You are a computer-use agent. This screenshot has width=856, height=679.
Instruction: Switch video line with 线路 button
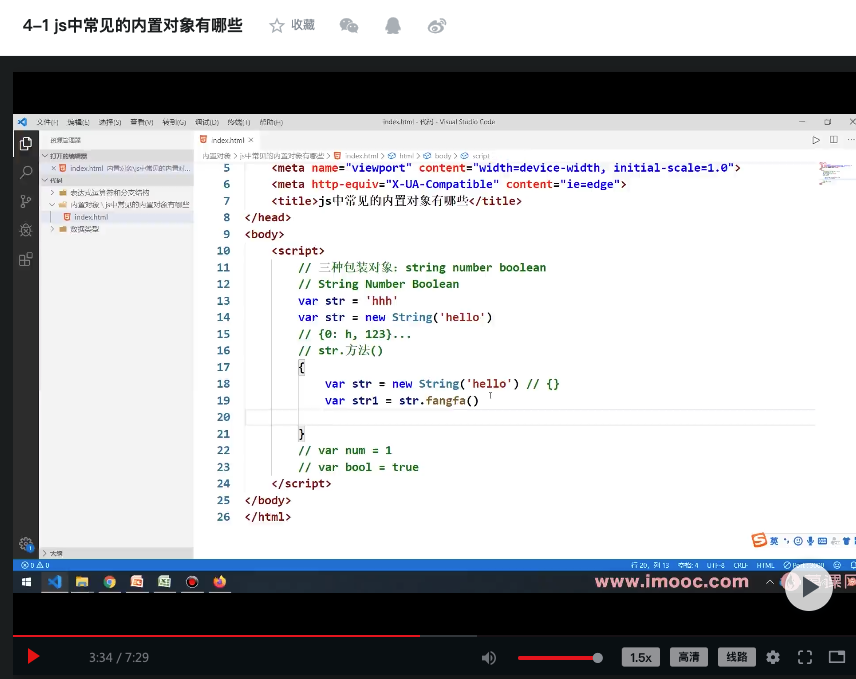click(x=736, y=657)
